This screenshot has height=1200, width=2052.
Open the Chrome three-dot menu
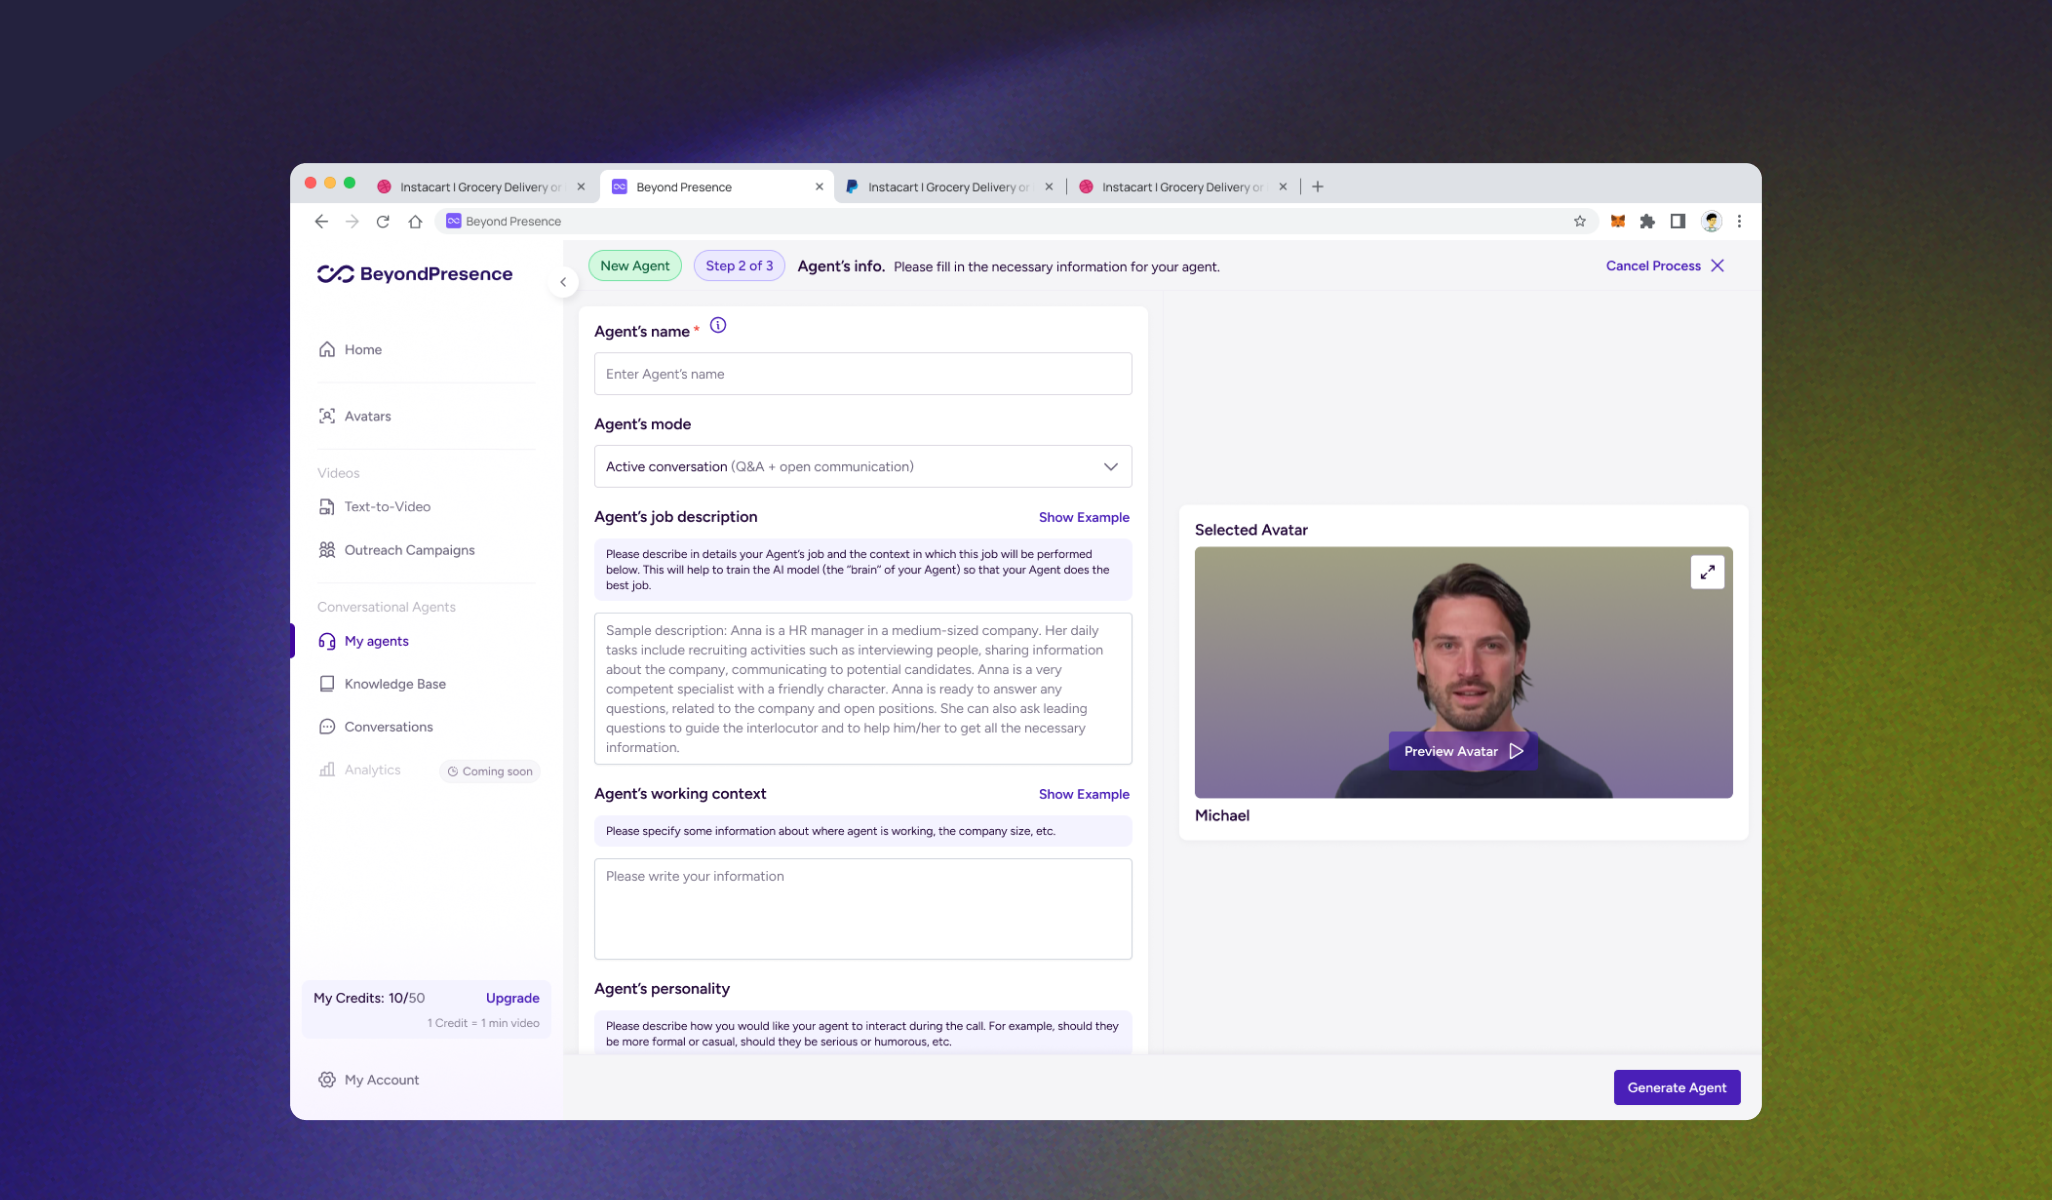coord(1739,221)
